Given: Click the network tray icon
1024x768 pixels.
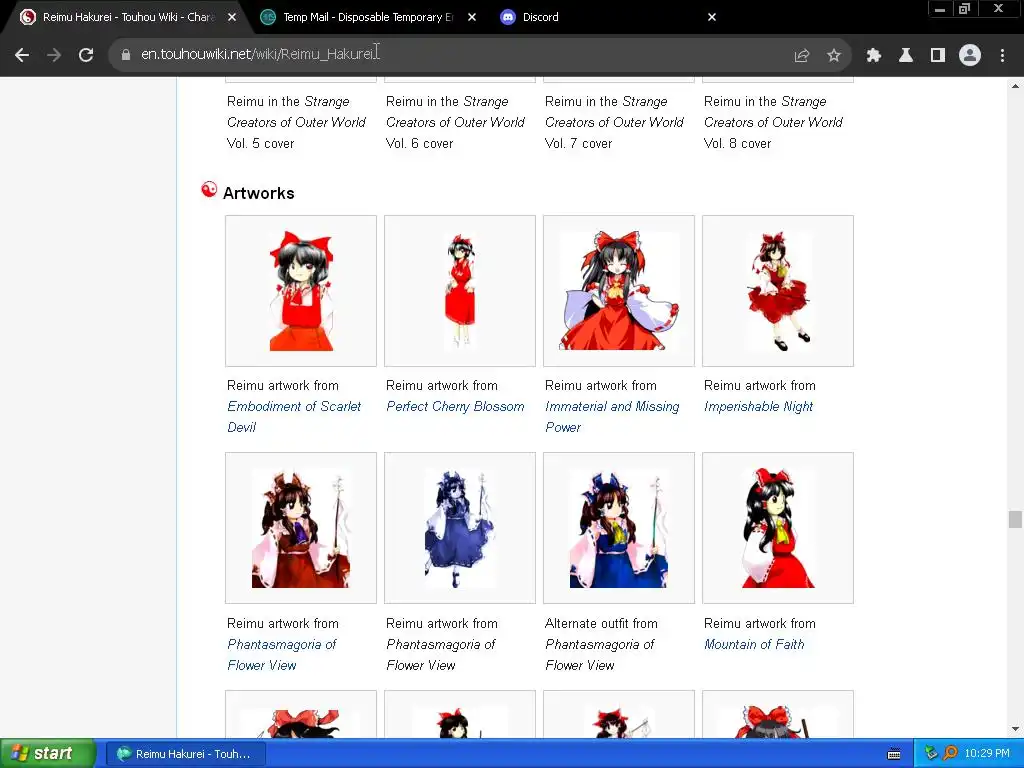Looking at the screenshot, I should pyautogui.click(x=931, y=754).
